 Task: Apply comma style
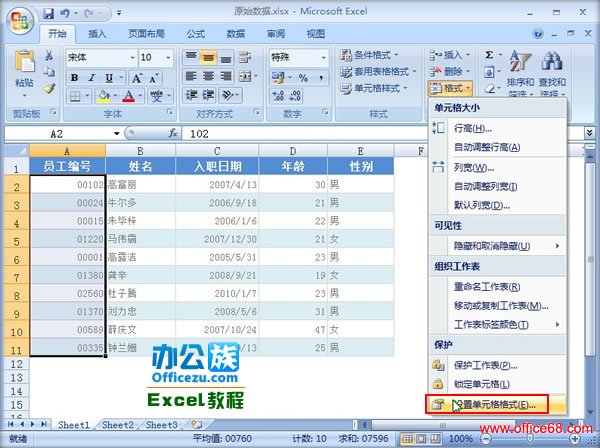(x=321, y=78)
